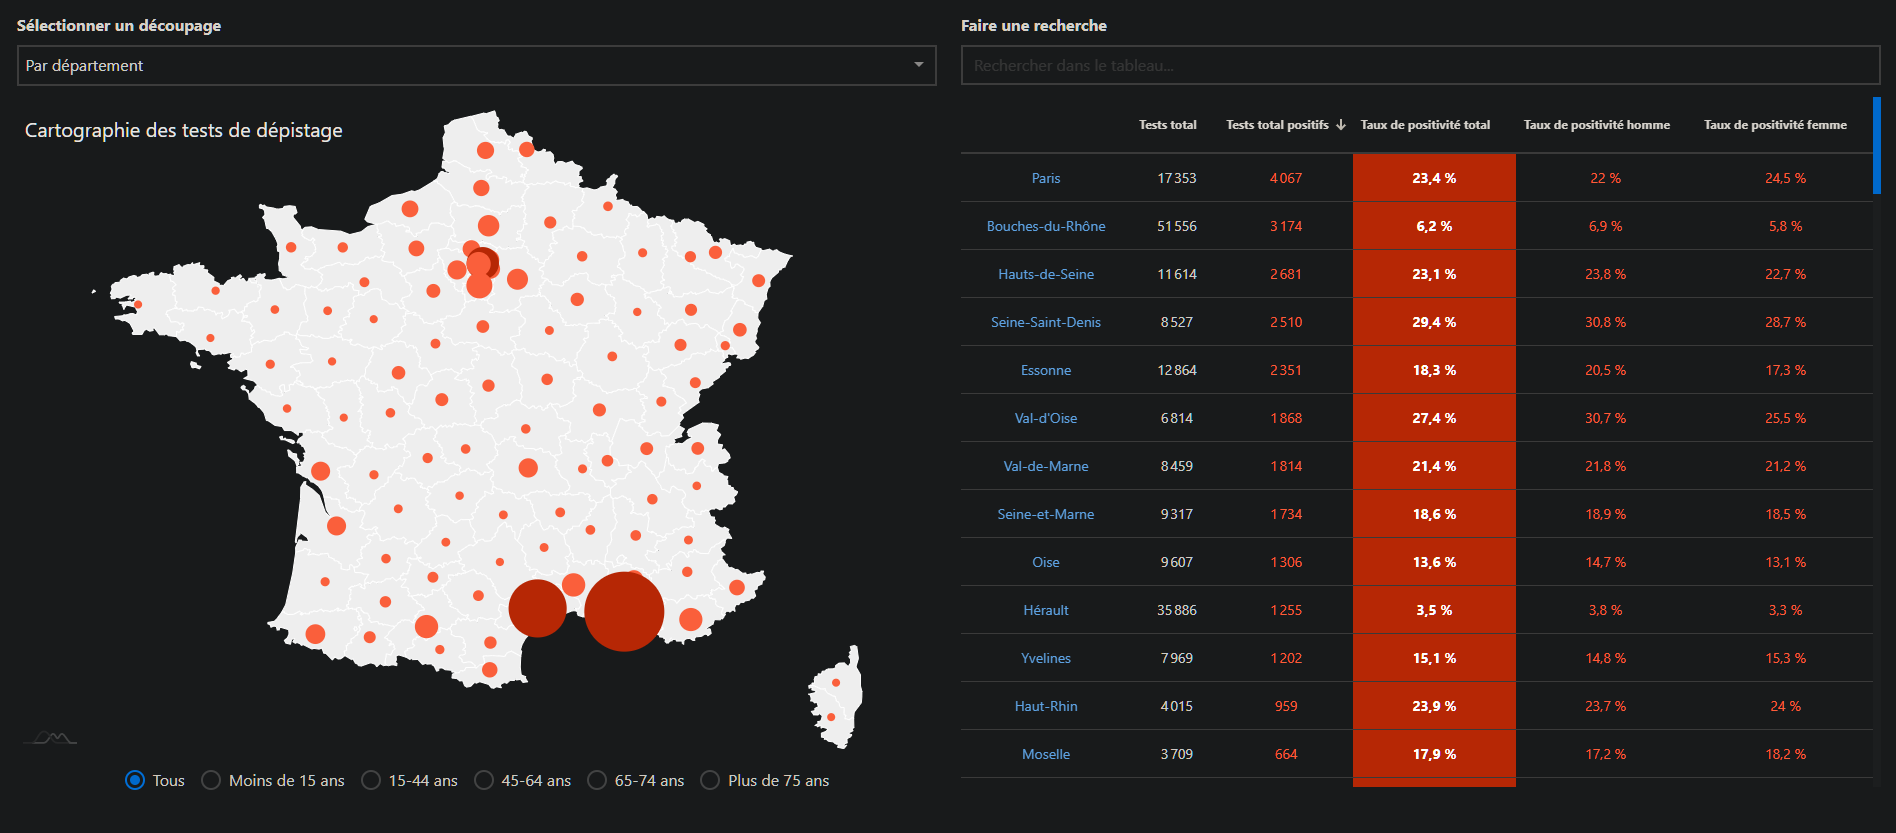Open the Hauts-de-Seine row link
The width and height of the screenshot is (1896, 833).
coord(1046,274)
